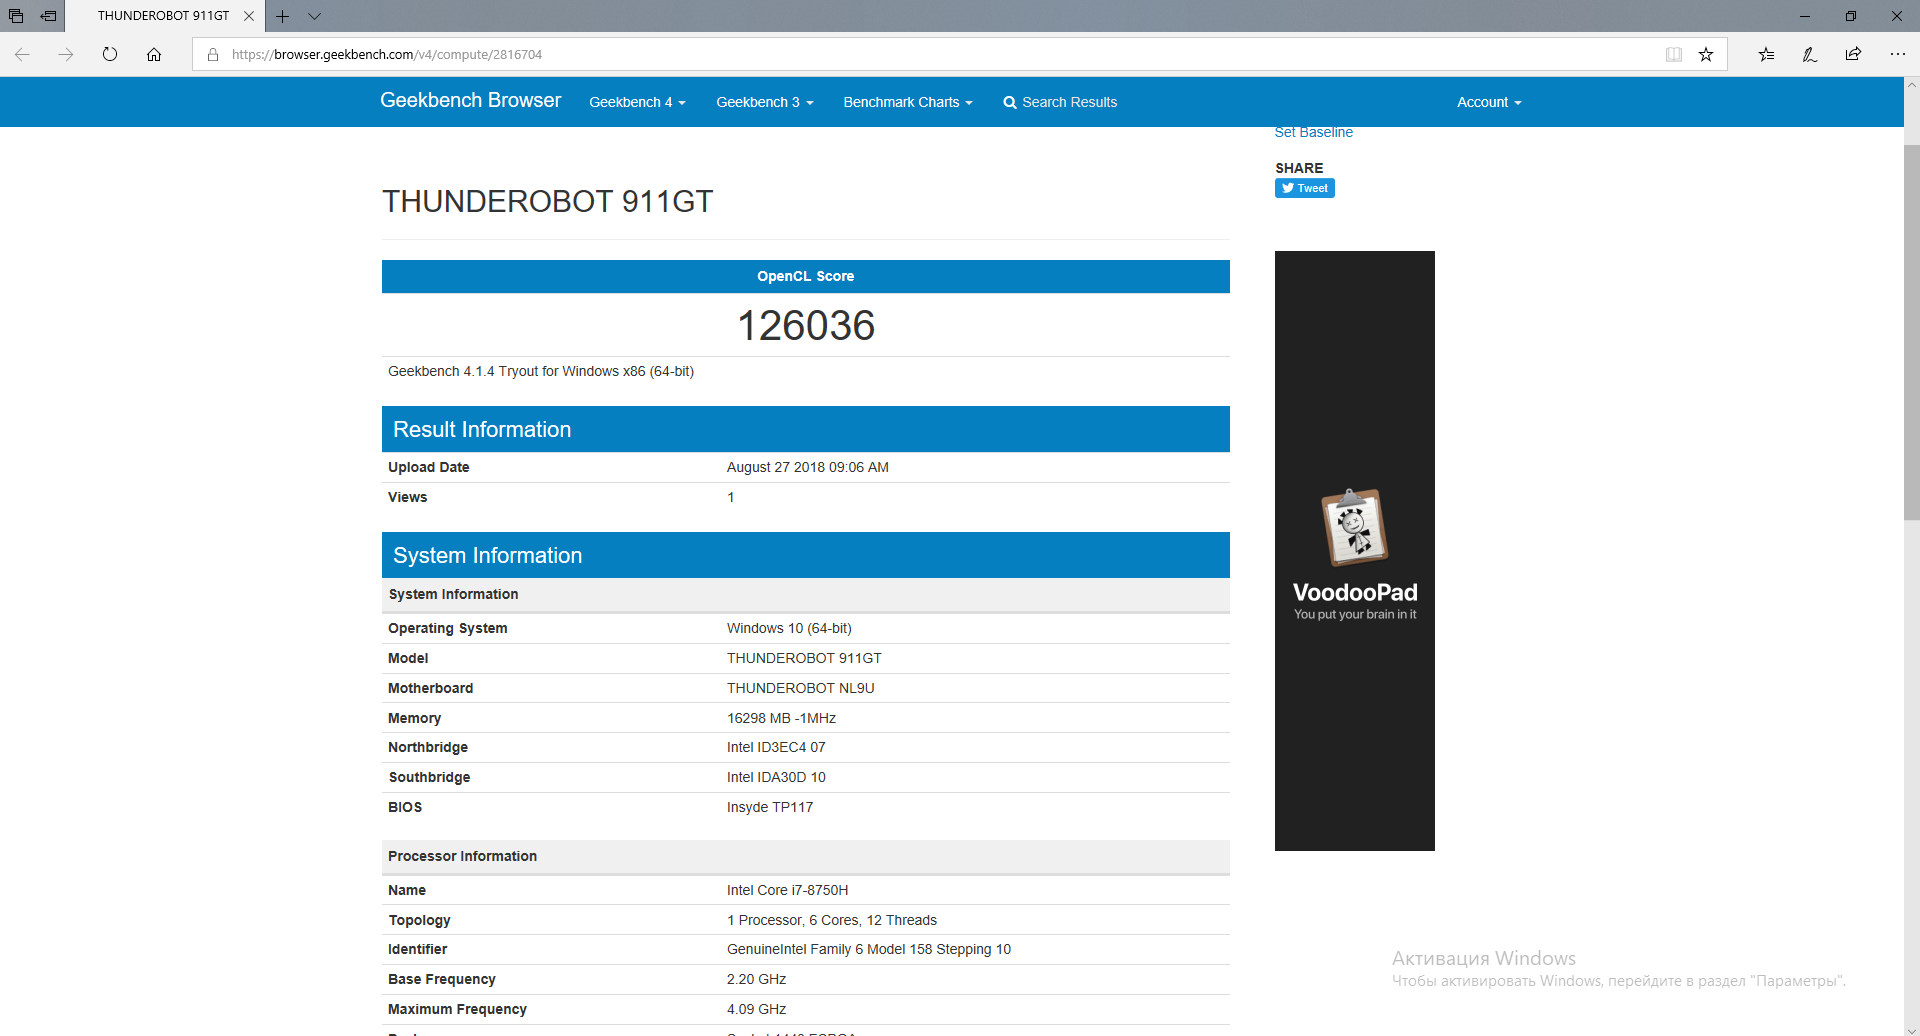Screen dimensions: 1920x1036
Task: Click the Intel IDA30D 10 southbridge value
Action: [x=776, y=777]
